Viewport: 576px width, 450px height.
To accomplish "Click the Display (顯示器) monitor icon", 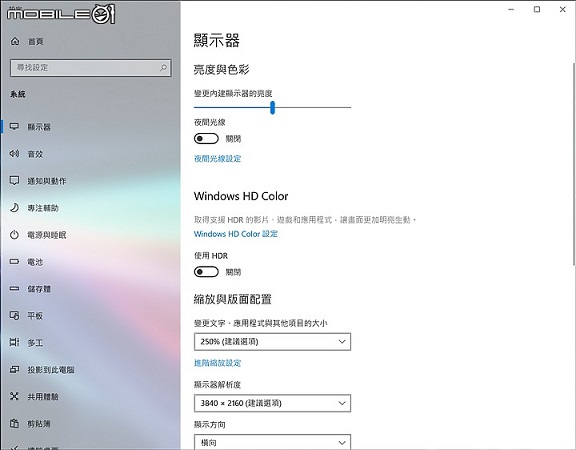I will tap(14, 126).
